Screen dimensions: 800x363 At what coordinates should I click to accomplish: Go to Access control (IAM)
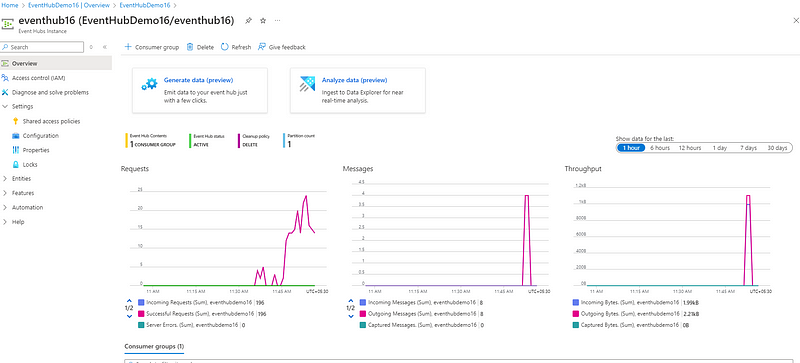(38, 78)
